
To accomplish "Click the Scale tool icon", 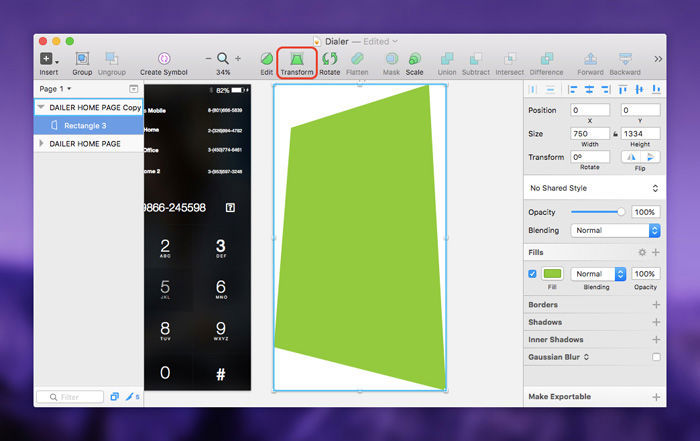I will click(x=414, y=59).
